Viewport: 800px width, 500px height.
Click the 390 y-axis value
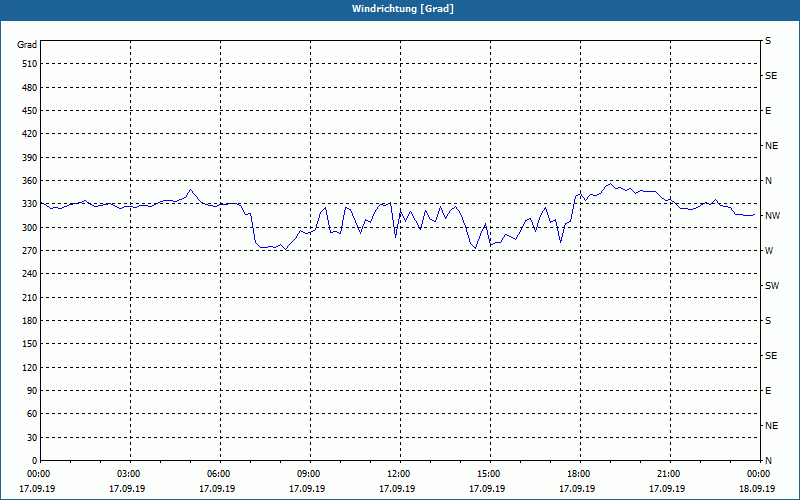click(x=30, y=158)
